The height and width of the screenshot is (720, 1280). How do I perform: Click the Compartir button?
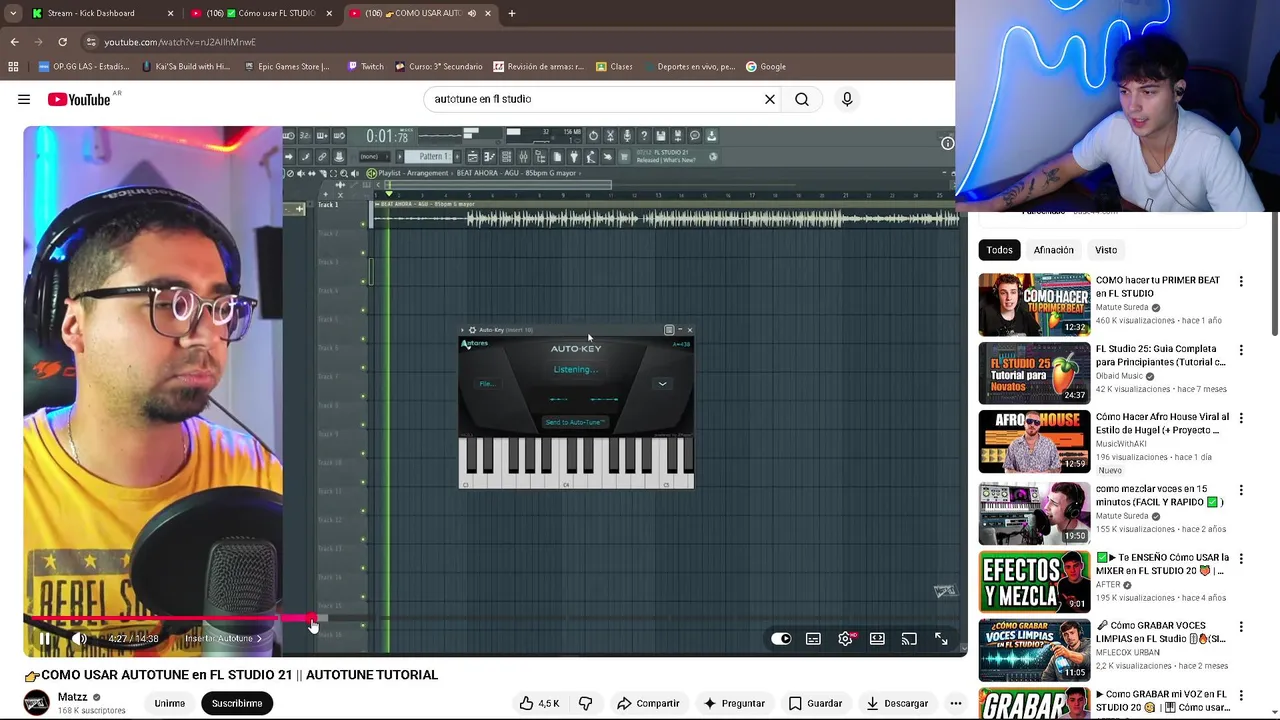(x=648, y=703)
